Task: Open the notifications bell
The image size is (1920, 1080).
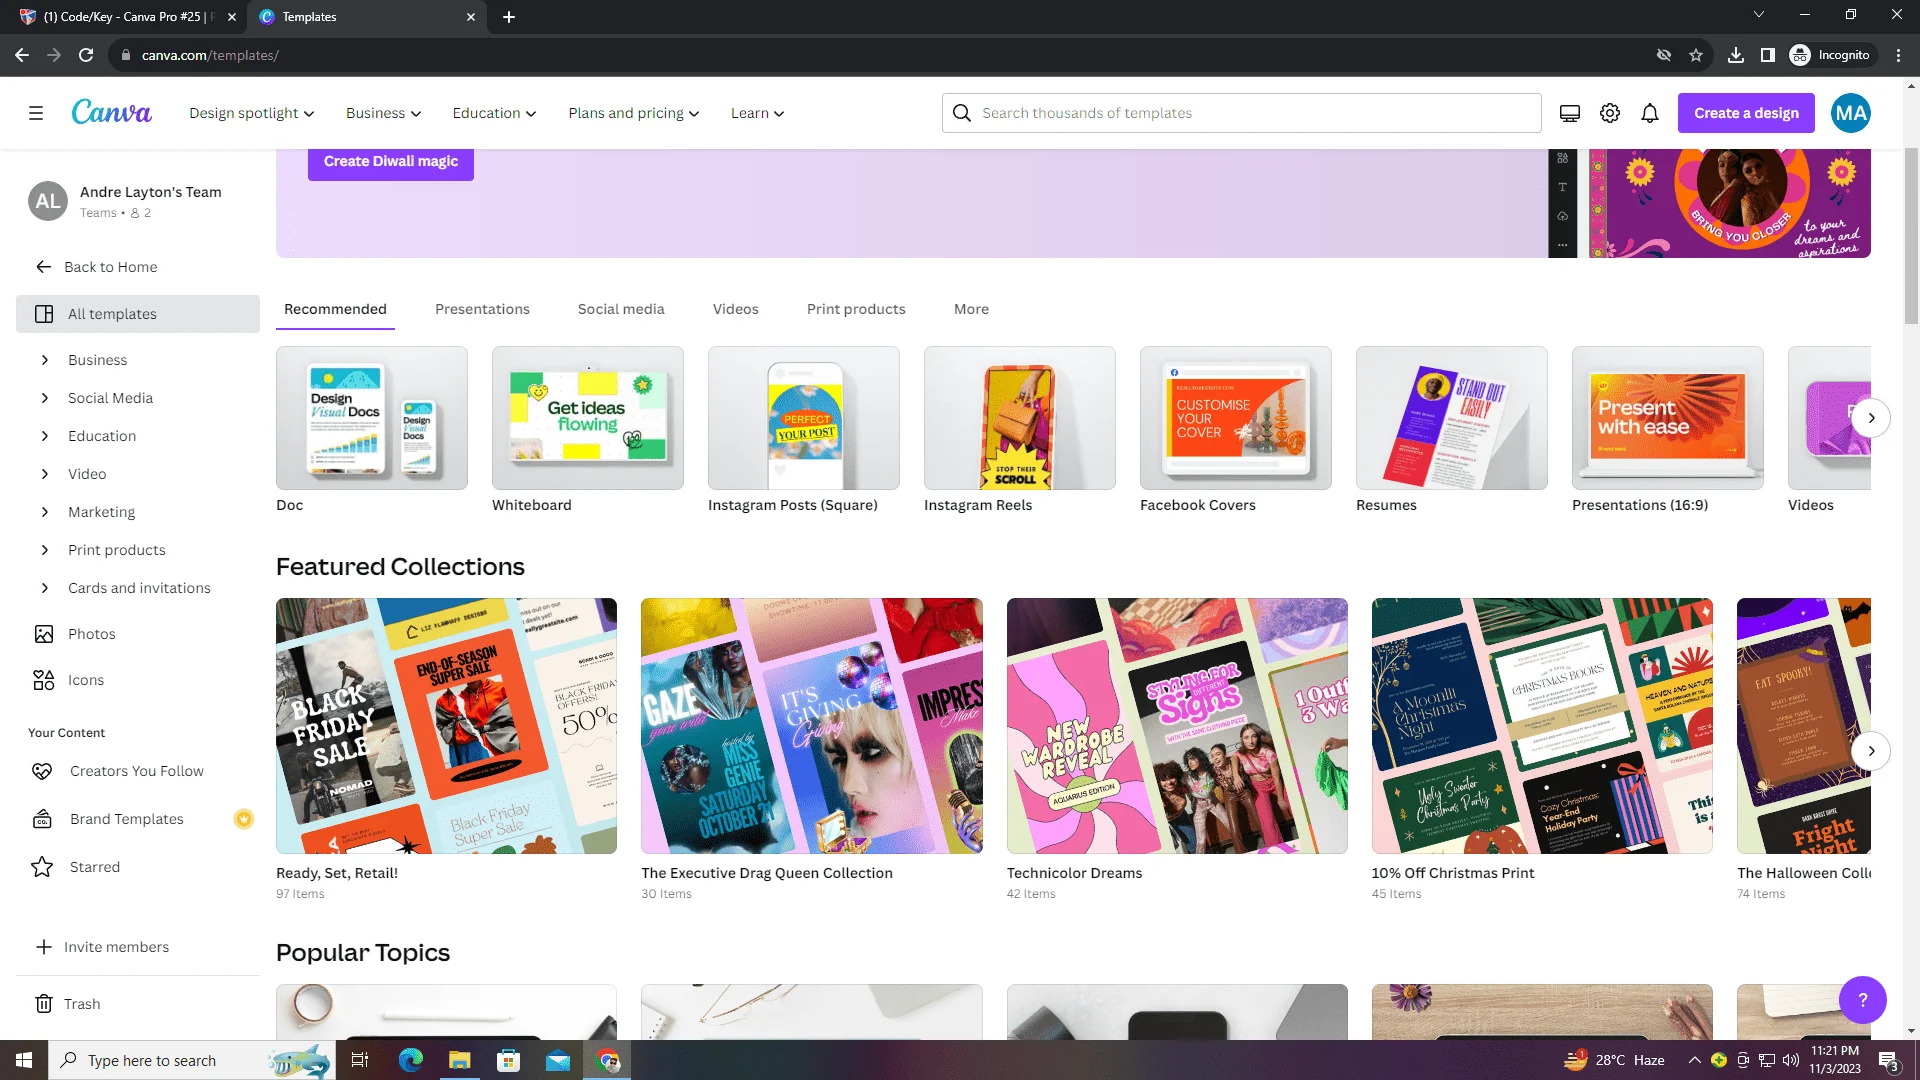Action: coord(1650,113)
